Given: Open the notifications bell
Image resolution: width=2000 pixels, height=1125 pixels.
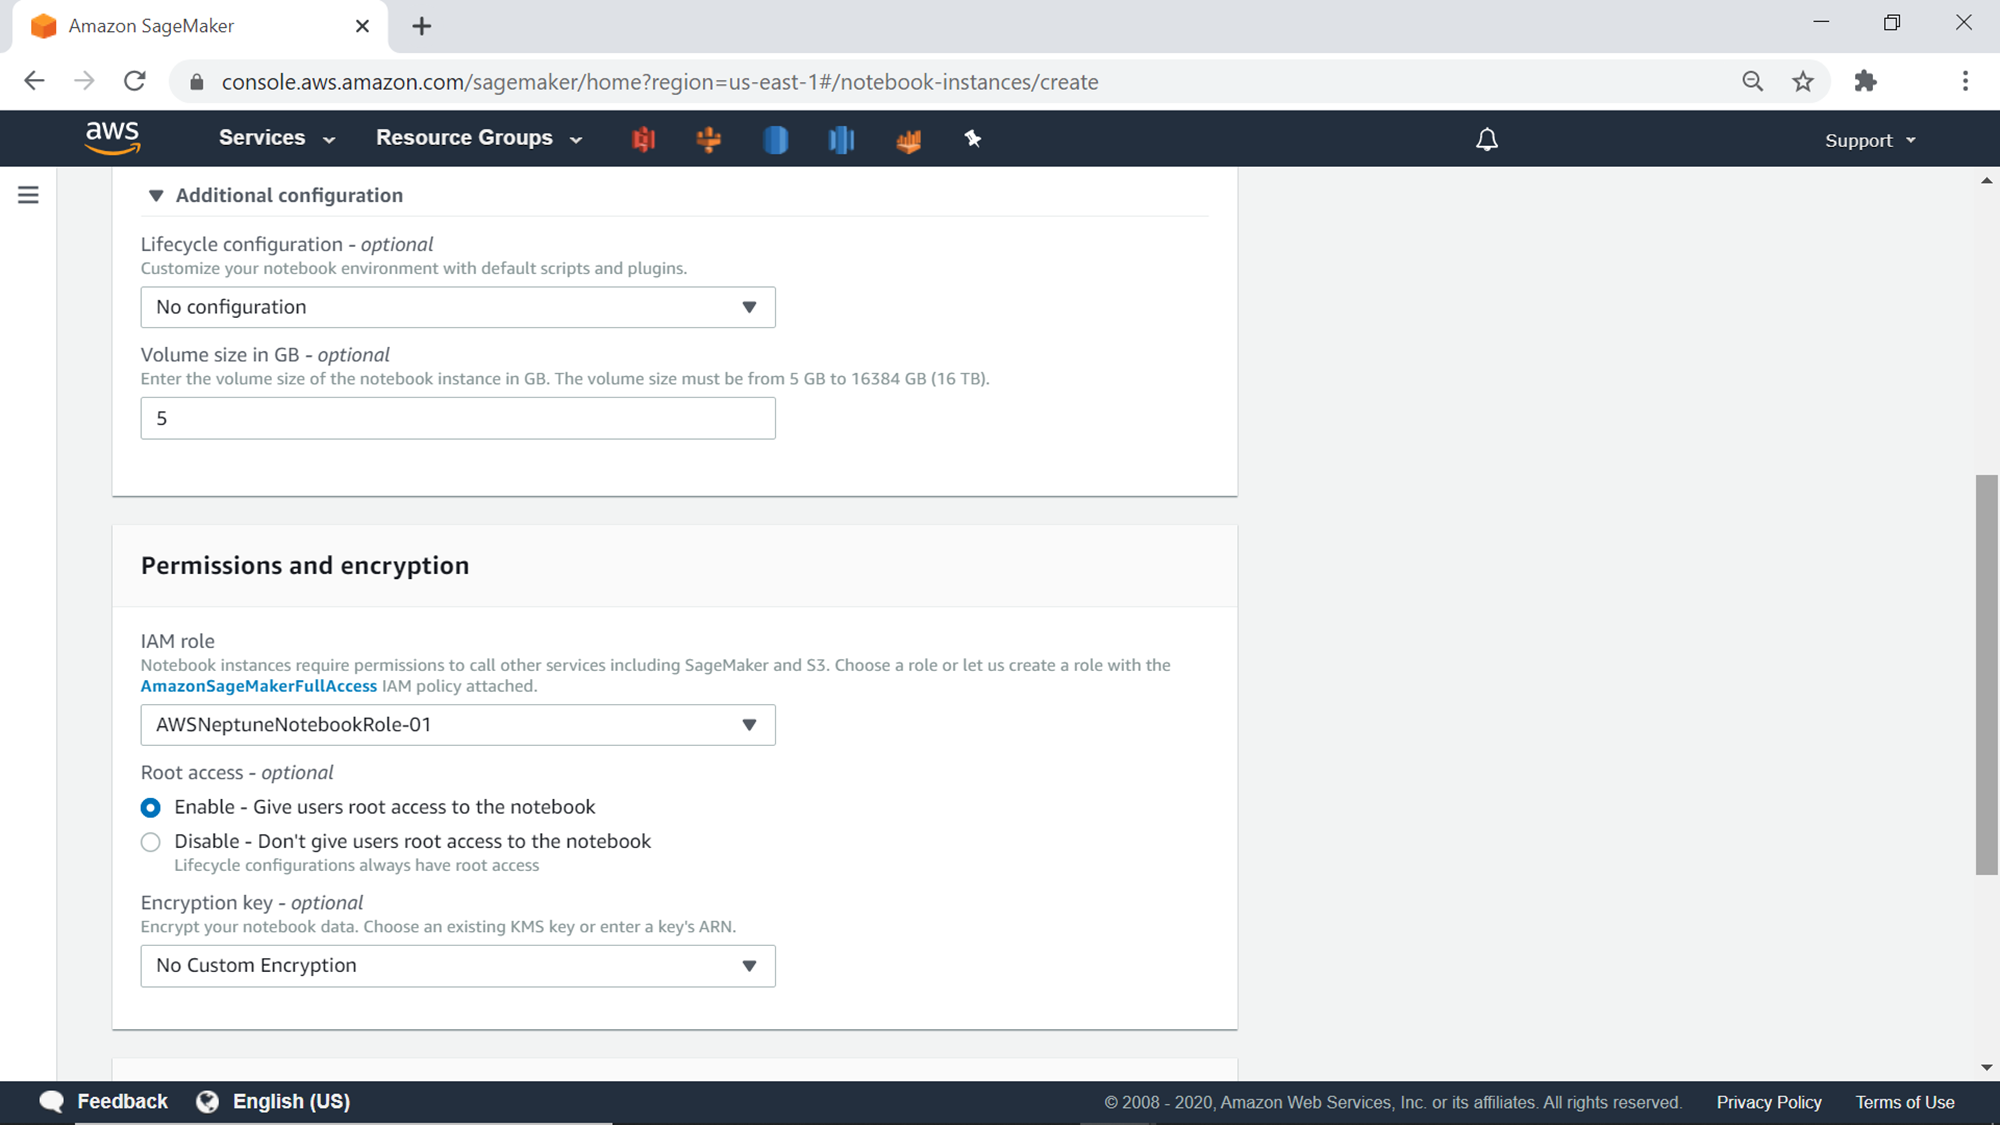Looking at the screenshot, I should tap(1487, 139).
